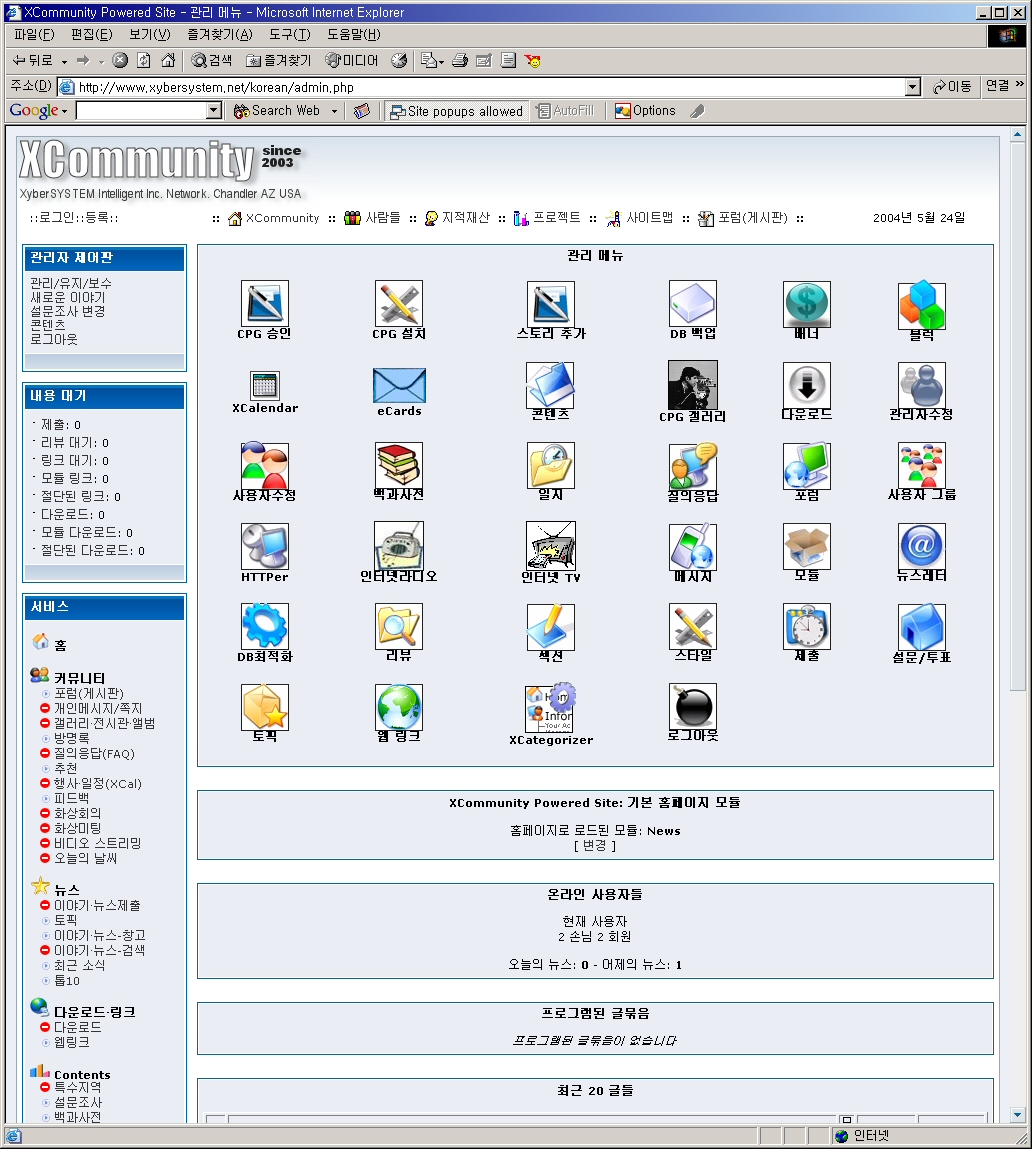1032x1149 pixels.
Task: Open the XCategorizer module icon
Action: coord(550,709)
